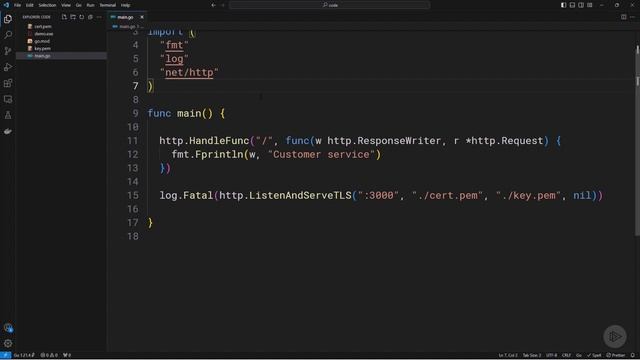Open the Explorer view in activity bar

tap(8, 19)
